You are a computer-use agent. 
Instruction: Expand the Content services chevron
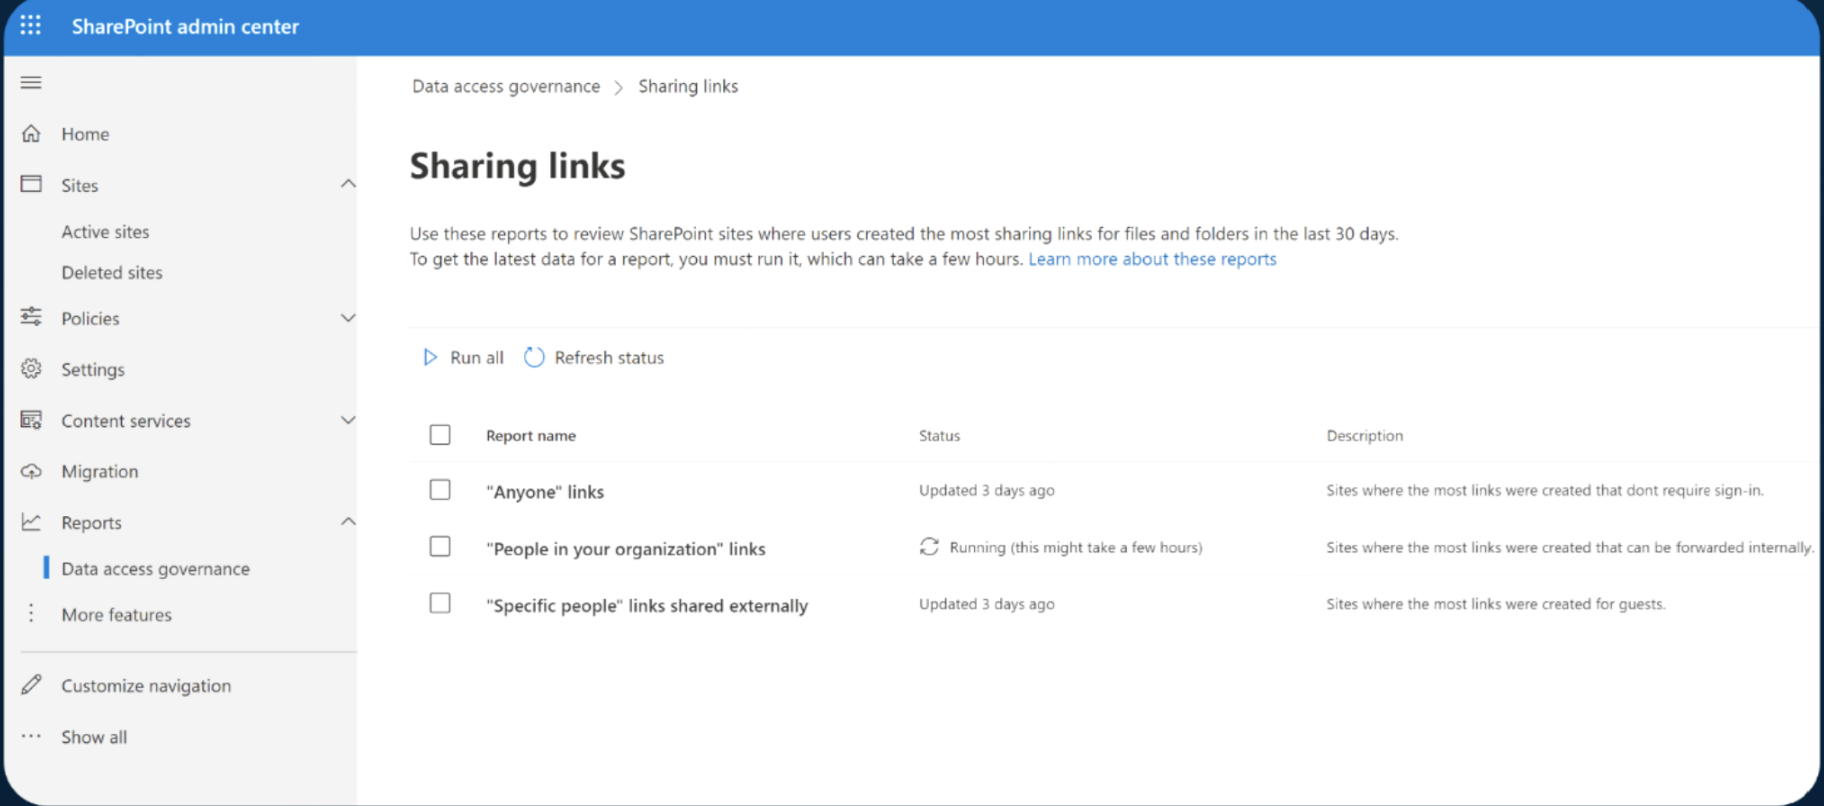[x=348, y=420]
